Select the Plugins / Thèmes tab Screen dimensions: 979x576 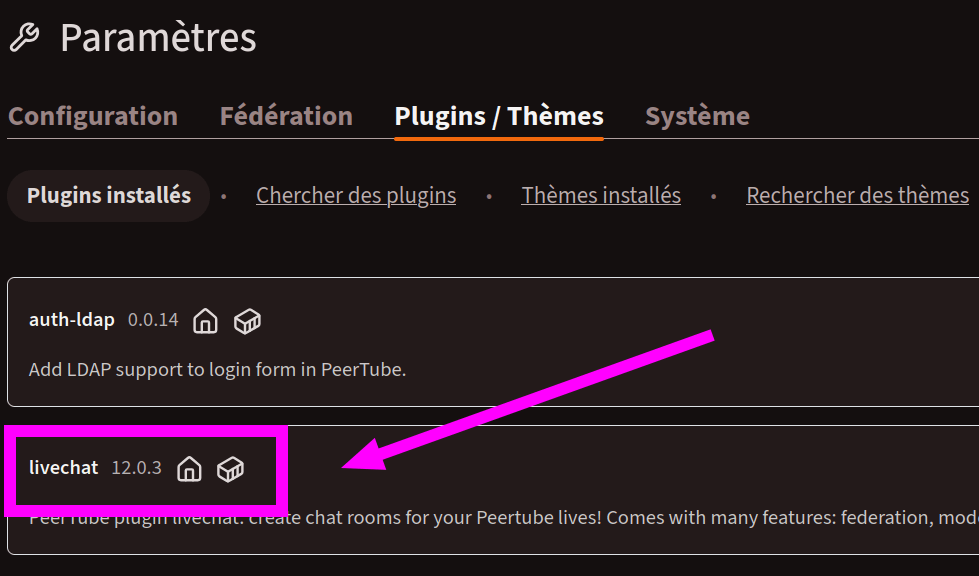499,116
